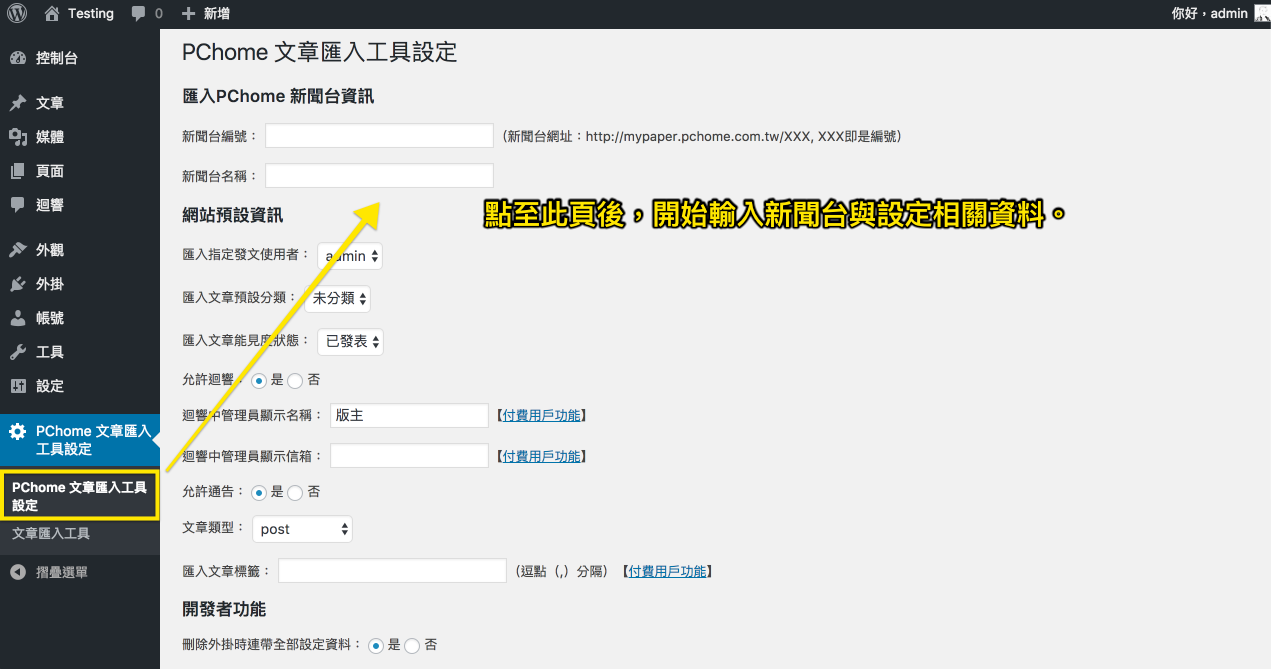Click 摺疊選單 collapse menu text

pos(62,572)
